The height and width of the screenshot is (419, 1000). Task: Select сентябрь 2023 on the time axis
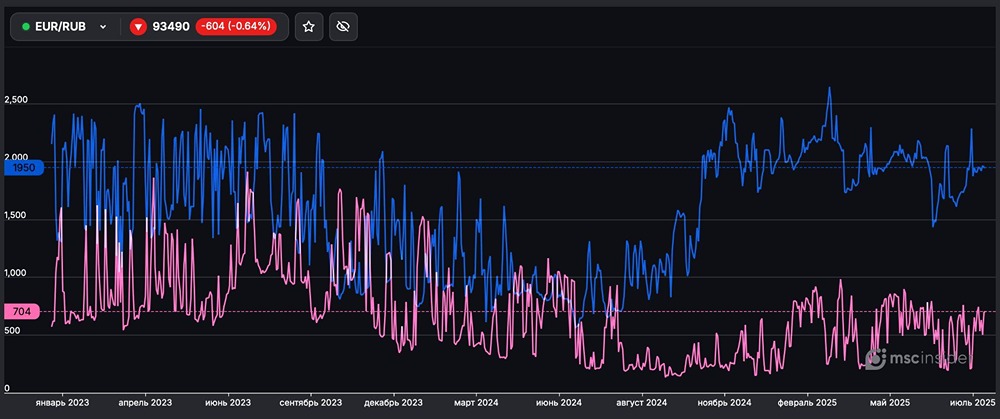pos(311,403)
